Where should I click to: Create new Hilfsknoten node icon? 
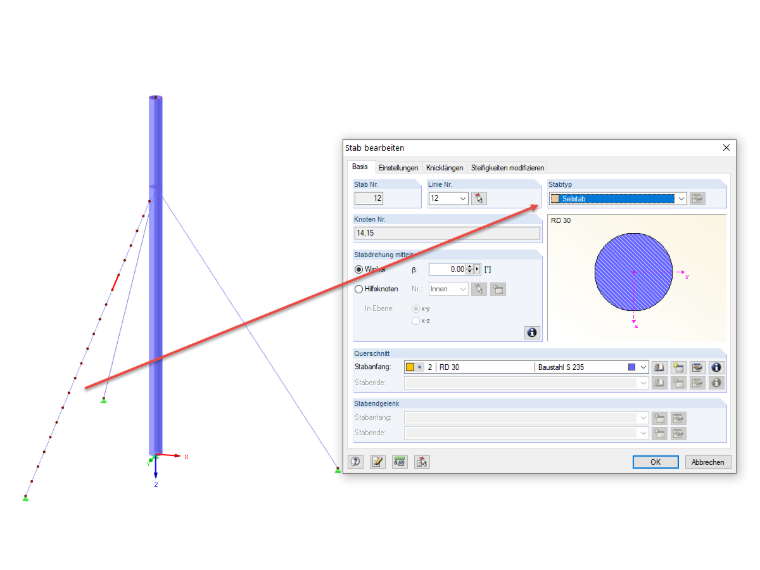pyautogui.click(x=498, y=289)
